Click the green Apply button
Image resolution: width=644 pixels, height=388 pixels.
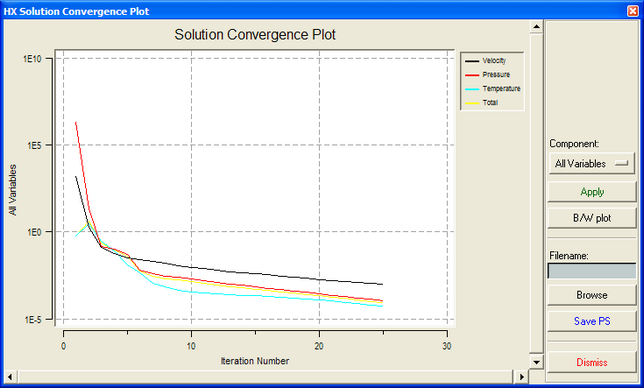[592, 192]
